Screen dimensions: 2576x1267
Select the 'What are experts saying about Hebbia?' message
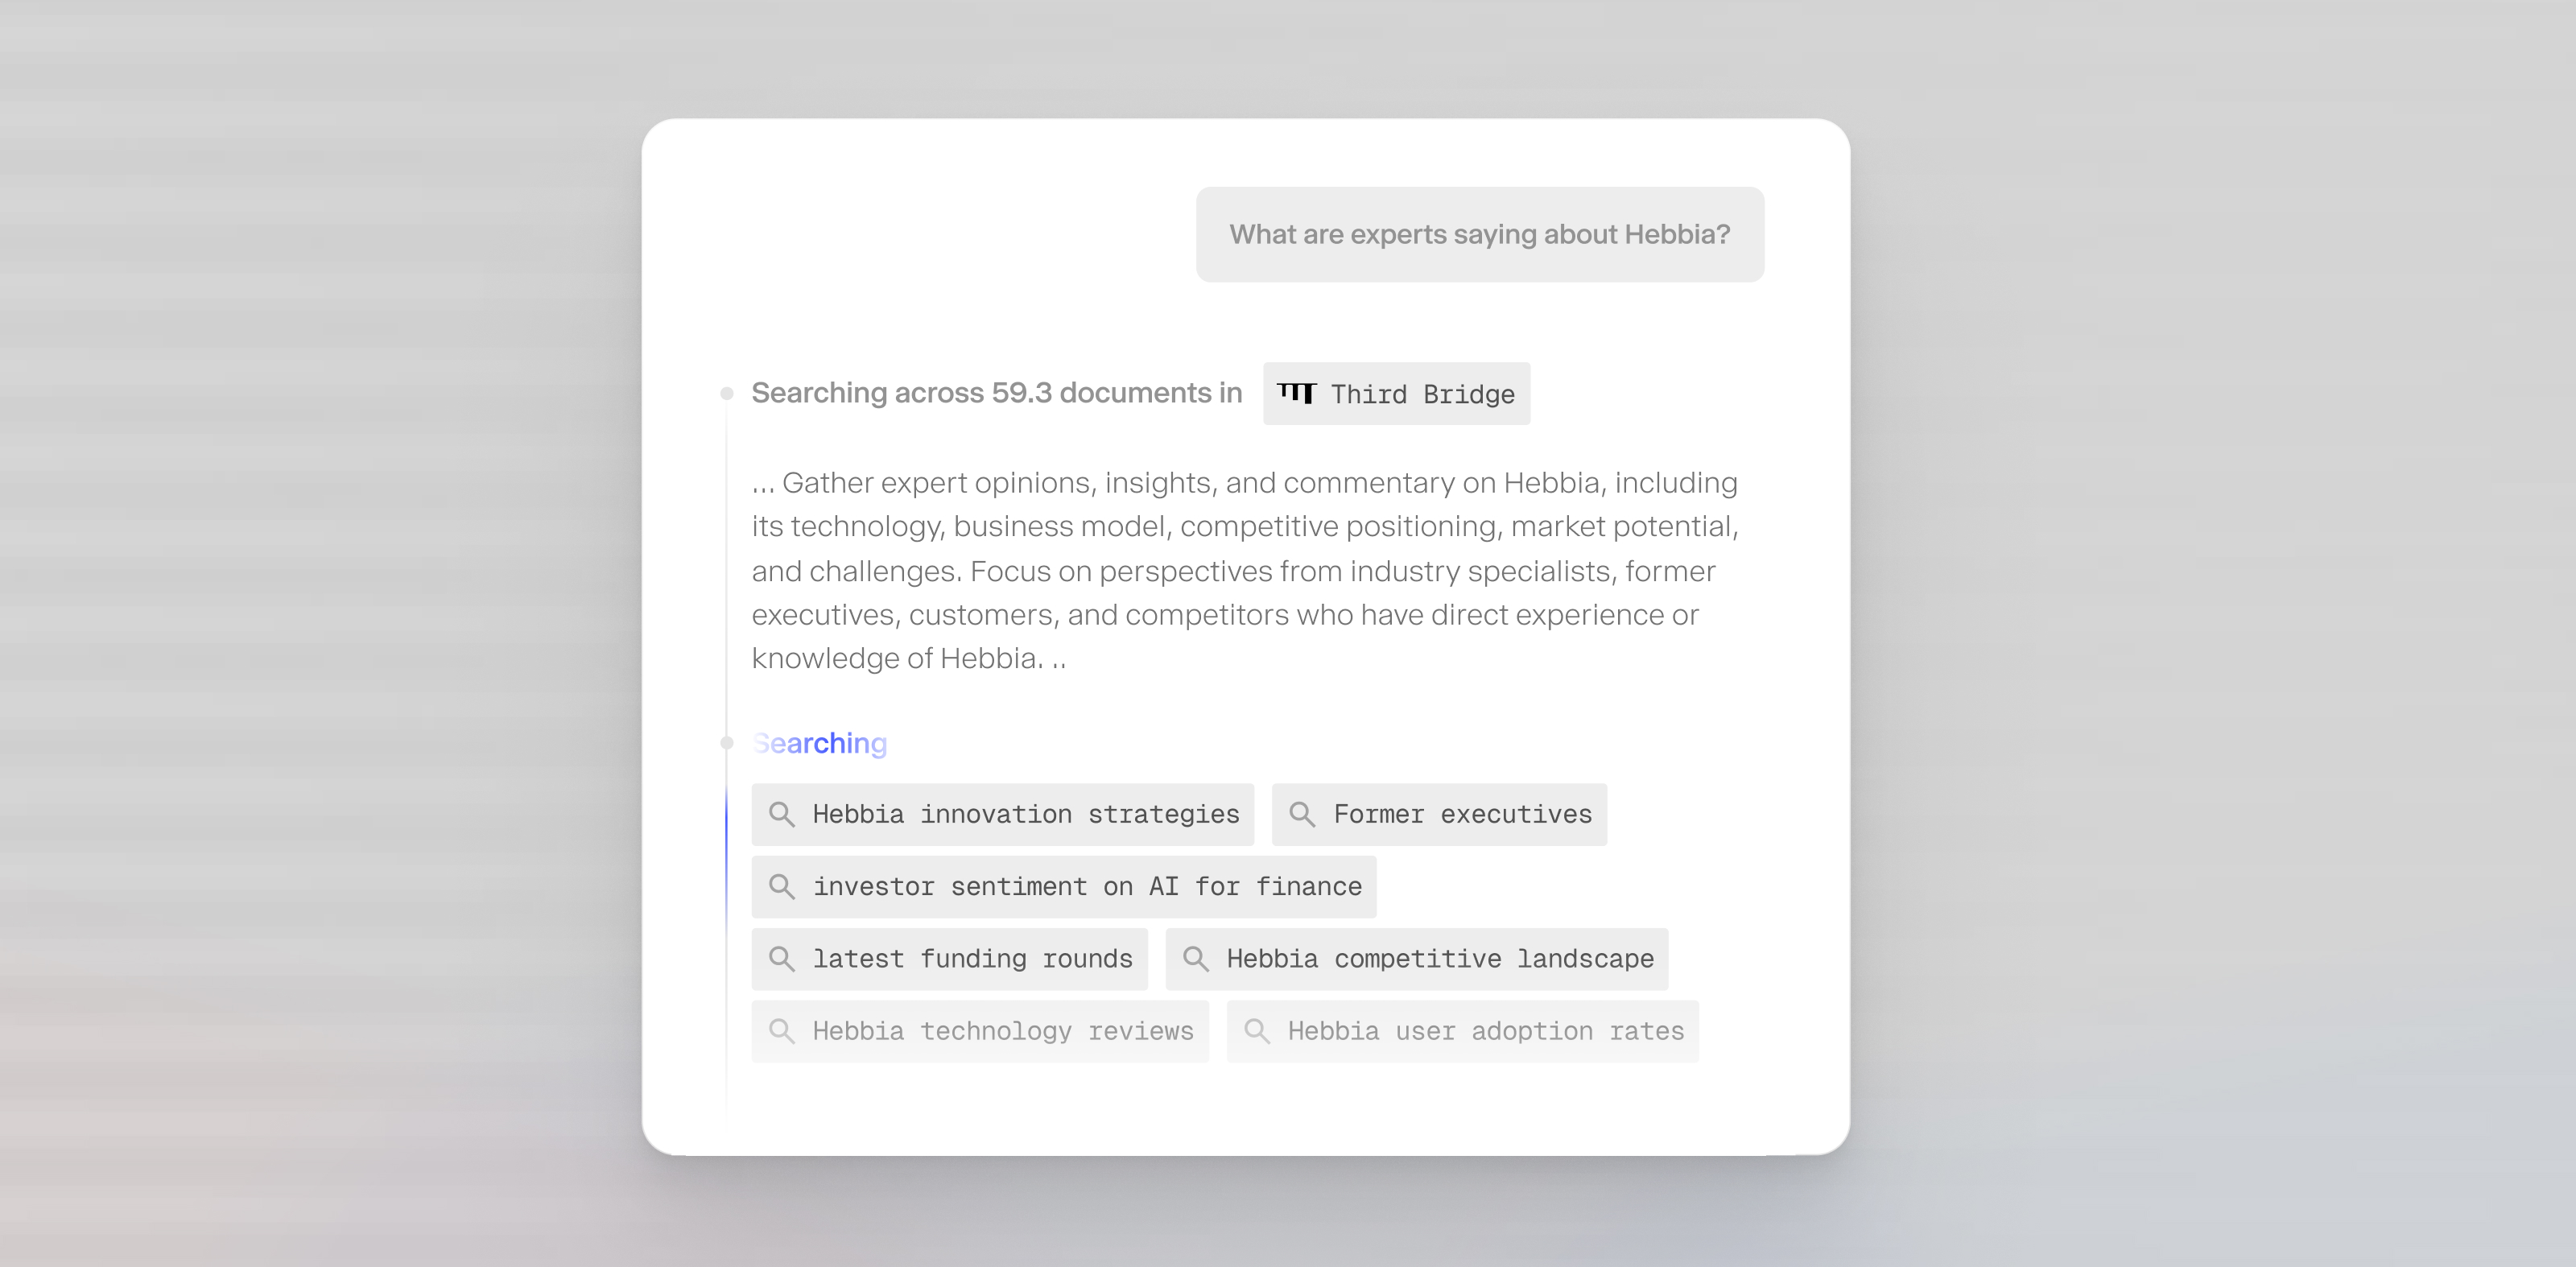(1480, 234)
